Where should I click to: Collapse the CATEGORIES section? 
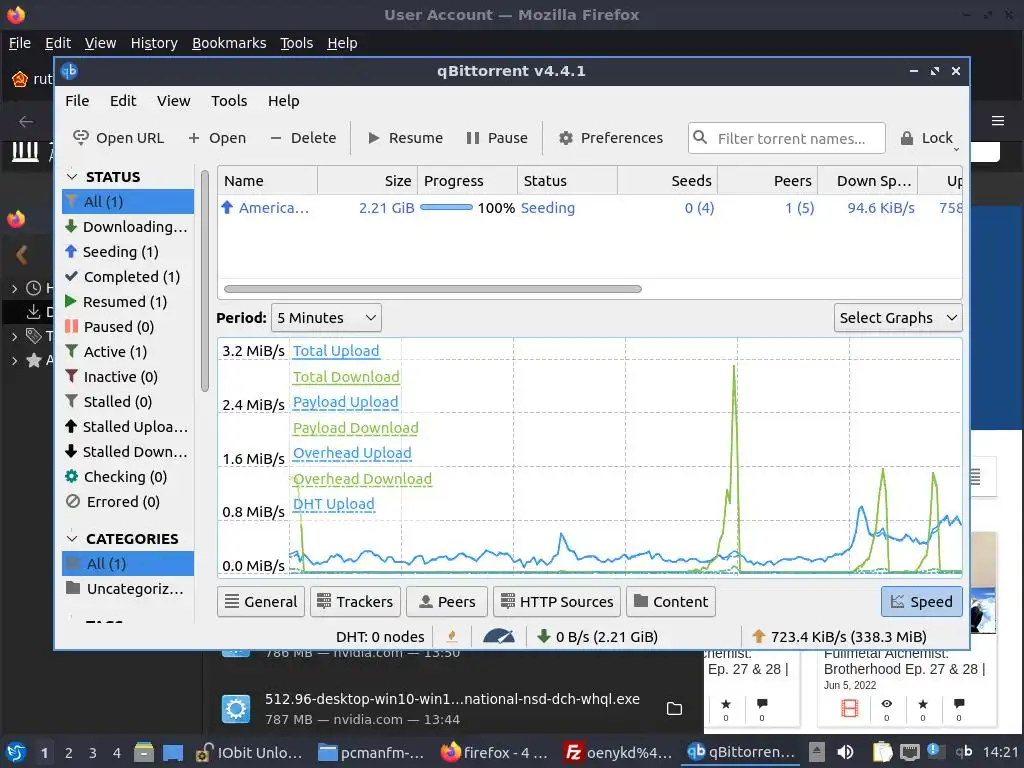(72, 539)
